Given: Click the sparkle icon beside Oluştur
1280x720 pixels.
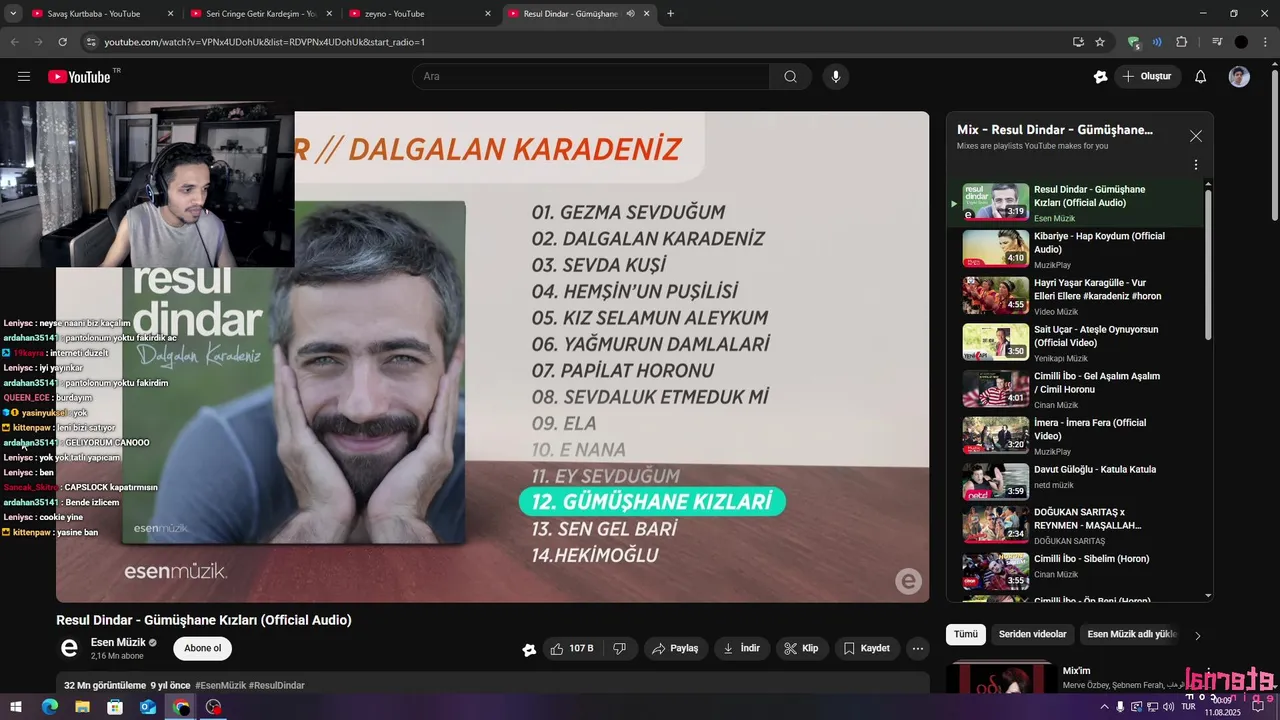Looking at the screenshot, I should [1100, 76].
